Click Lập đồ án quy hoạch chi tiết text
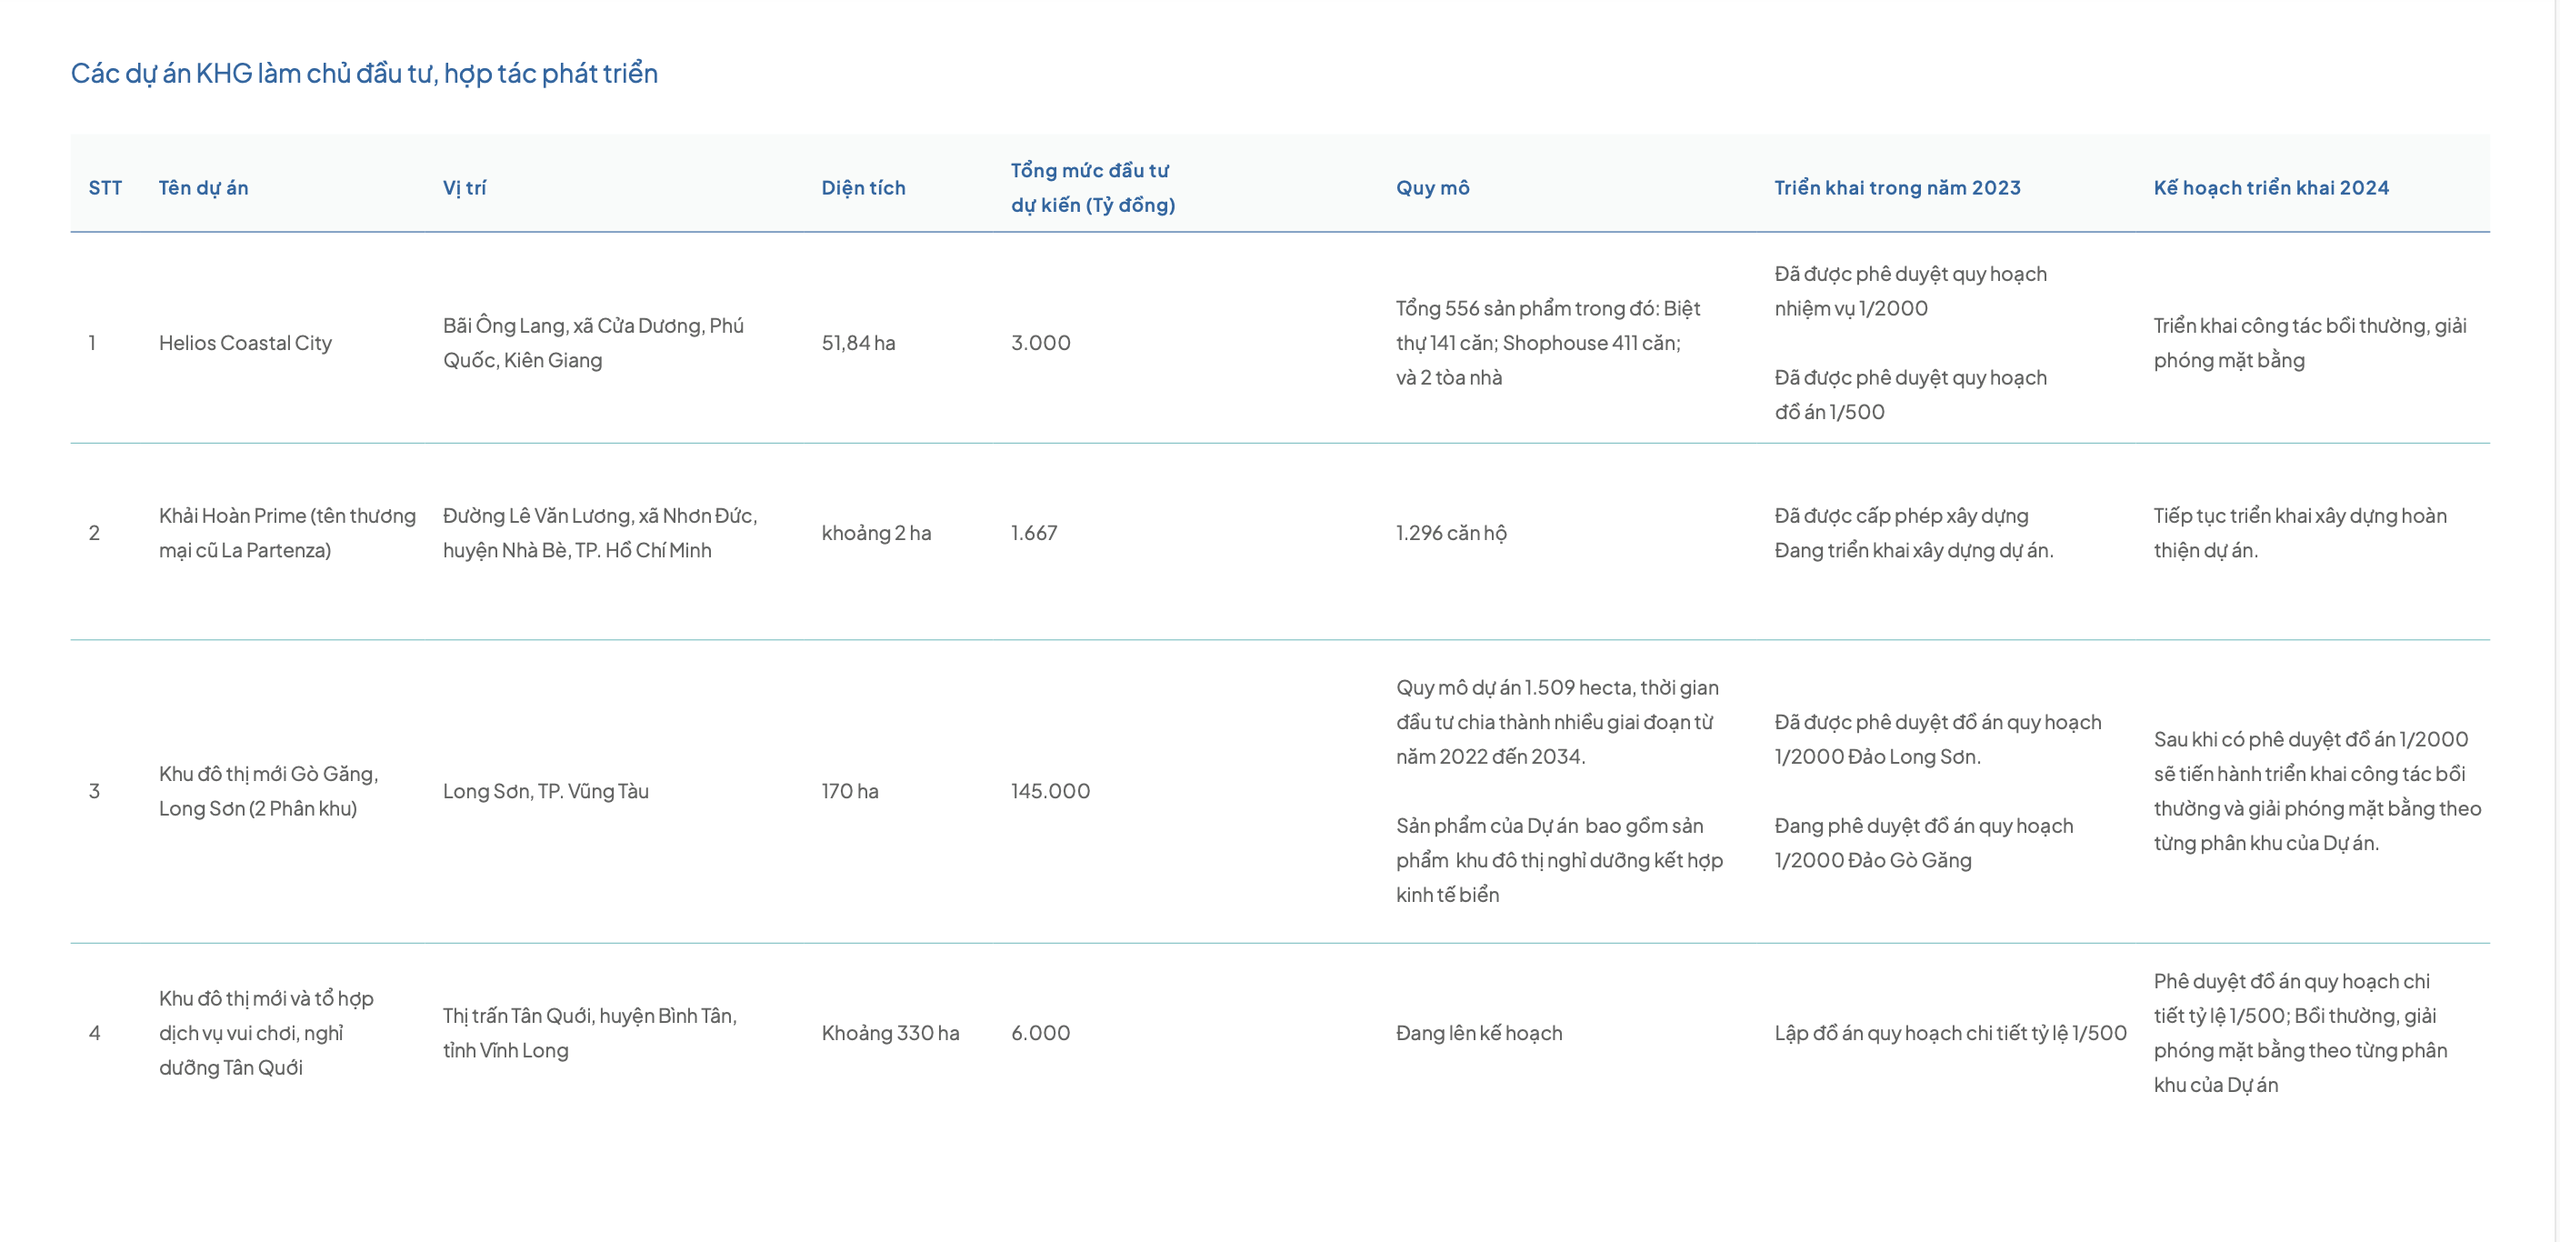 click(1950, 1033)
